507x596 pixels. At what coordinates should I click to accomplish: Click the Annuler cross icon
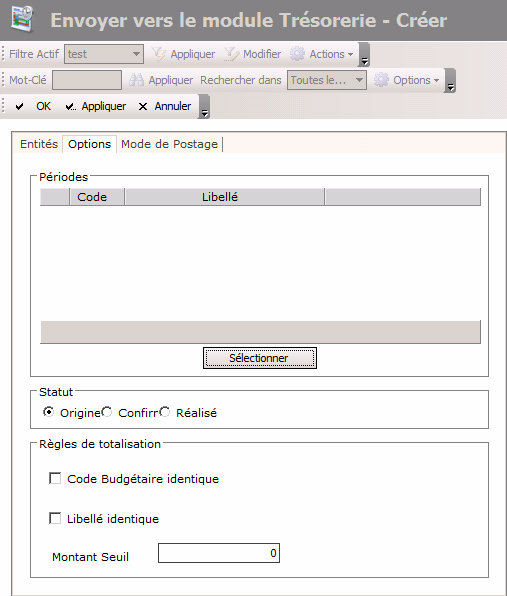143,106
